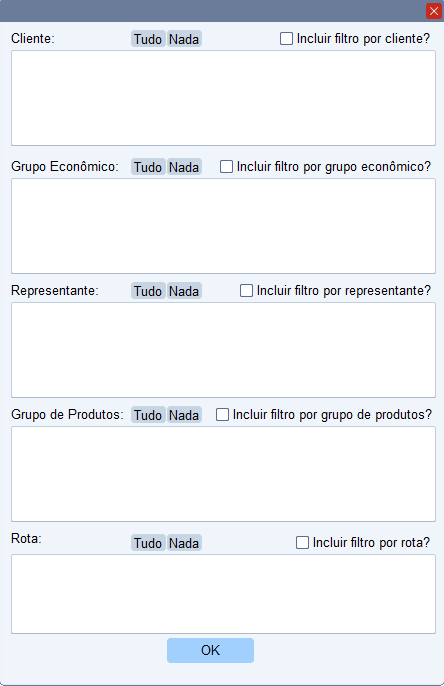Screen dimensions: 444x686
Task: Click inside the Cliente list box
Action: coord(224,98)
